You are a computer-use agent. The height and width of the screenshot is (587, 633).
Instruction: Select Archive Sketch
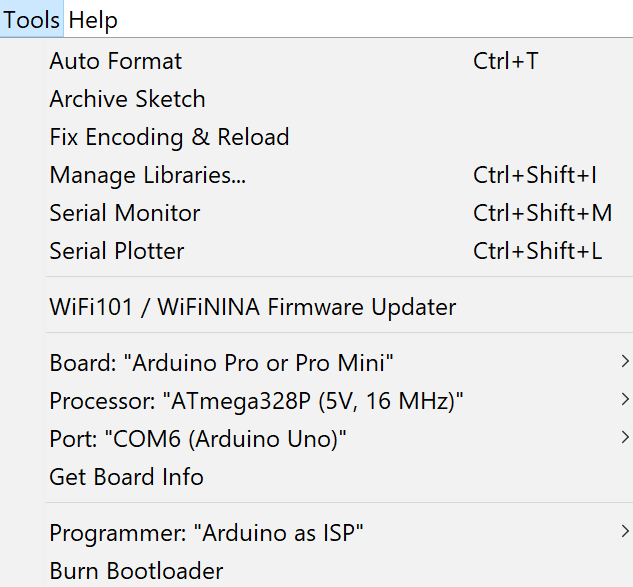pyautogui.click(x=127, y=99)
